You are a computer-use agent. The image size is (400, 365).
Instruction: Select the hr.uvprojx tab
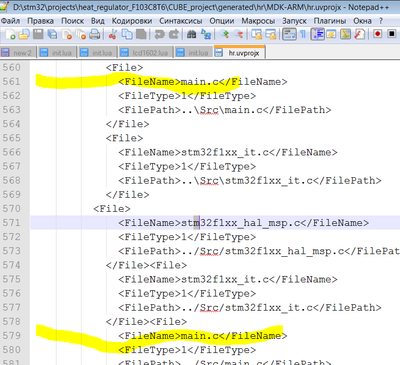[240, 52]
